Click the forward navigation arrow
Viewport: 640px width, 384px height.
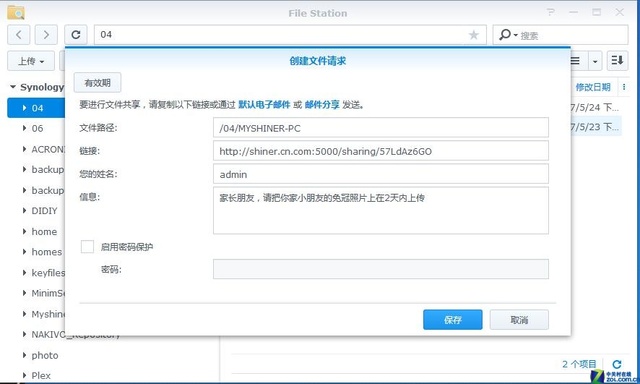click(46, 35)
